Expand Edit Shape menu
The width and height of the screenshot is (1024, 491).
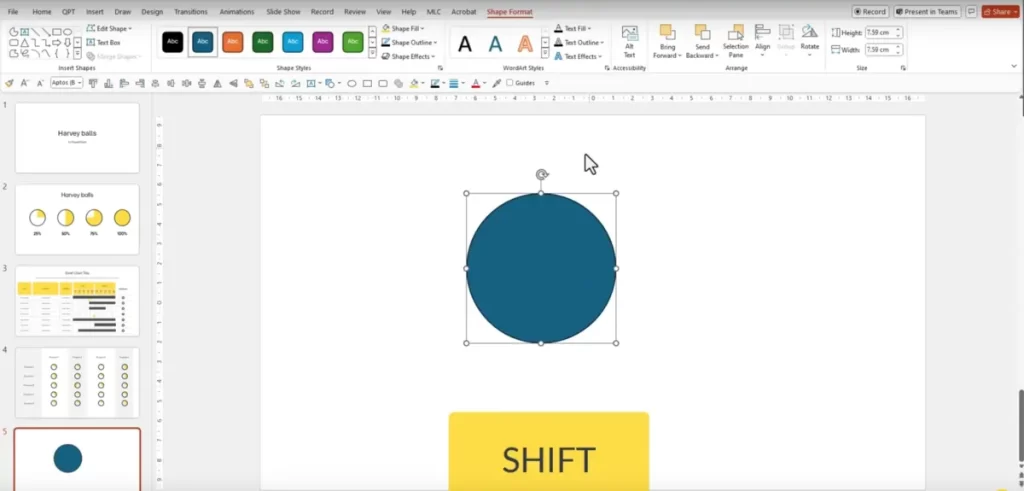[x=109, y=29]
